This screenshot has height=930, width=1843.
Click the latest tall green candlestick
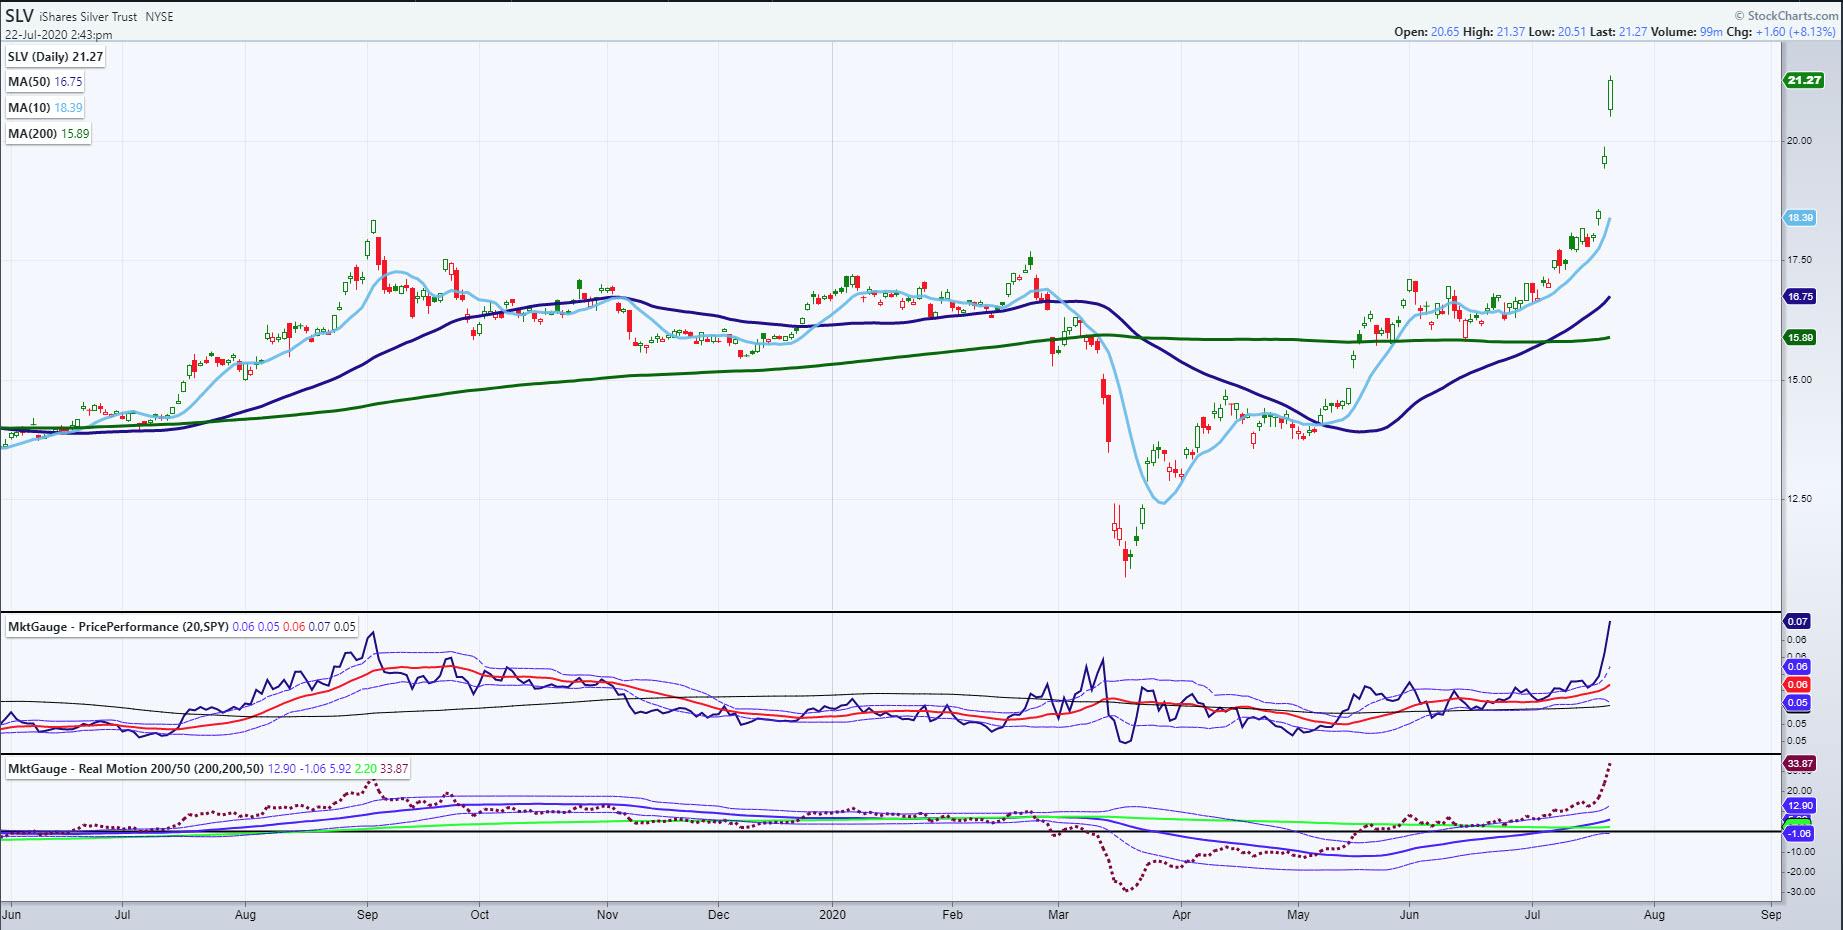1612,96
